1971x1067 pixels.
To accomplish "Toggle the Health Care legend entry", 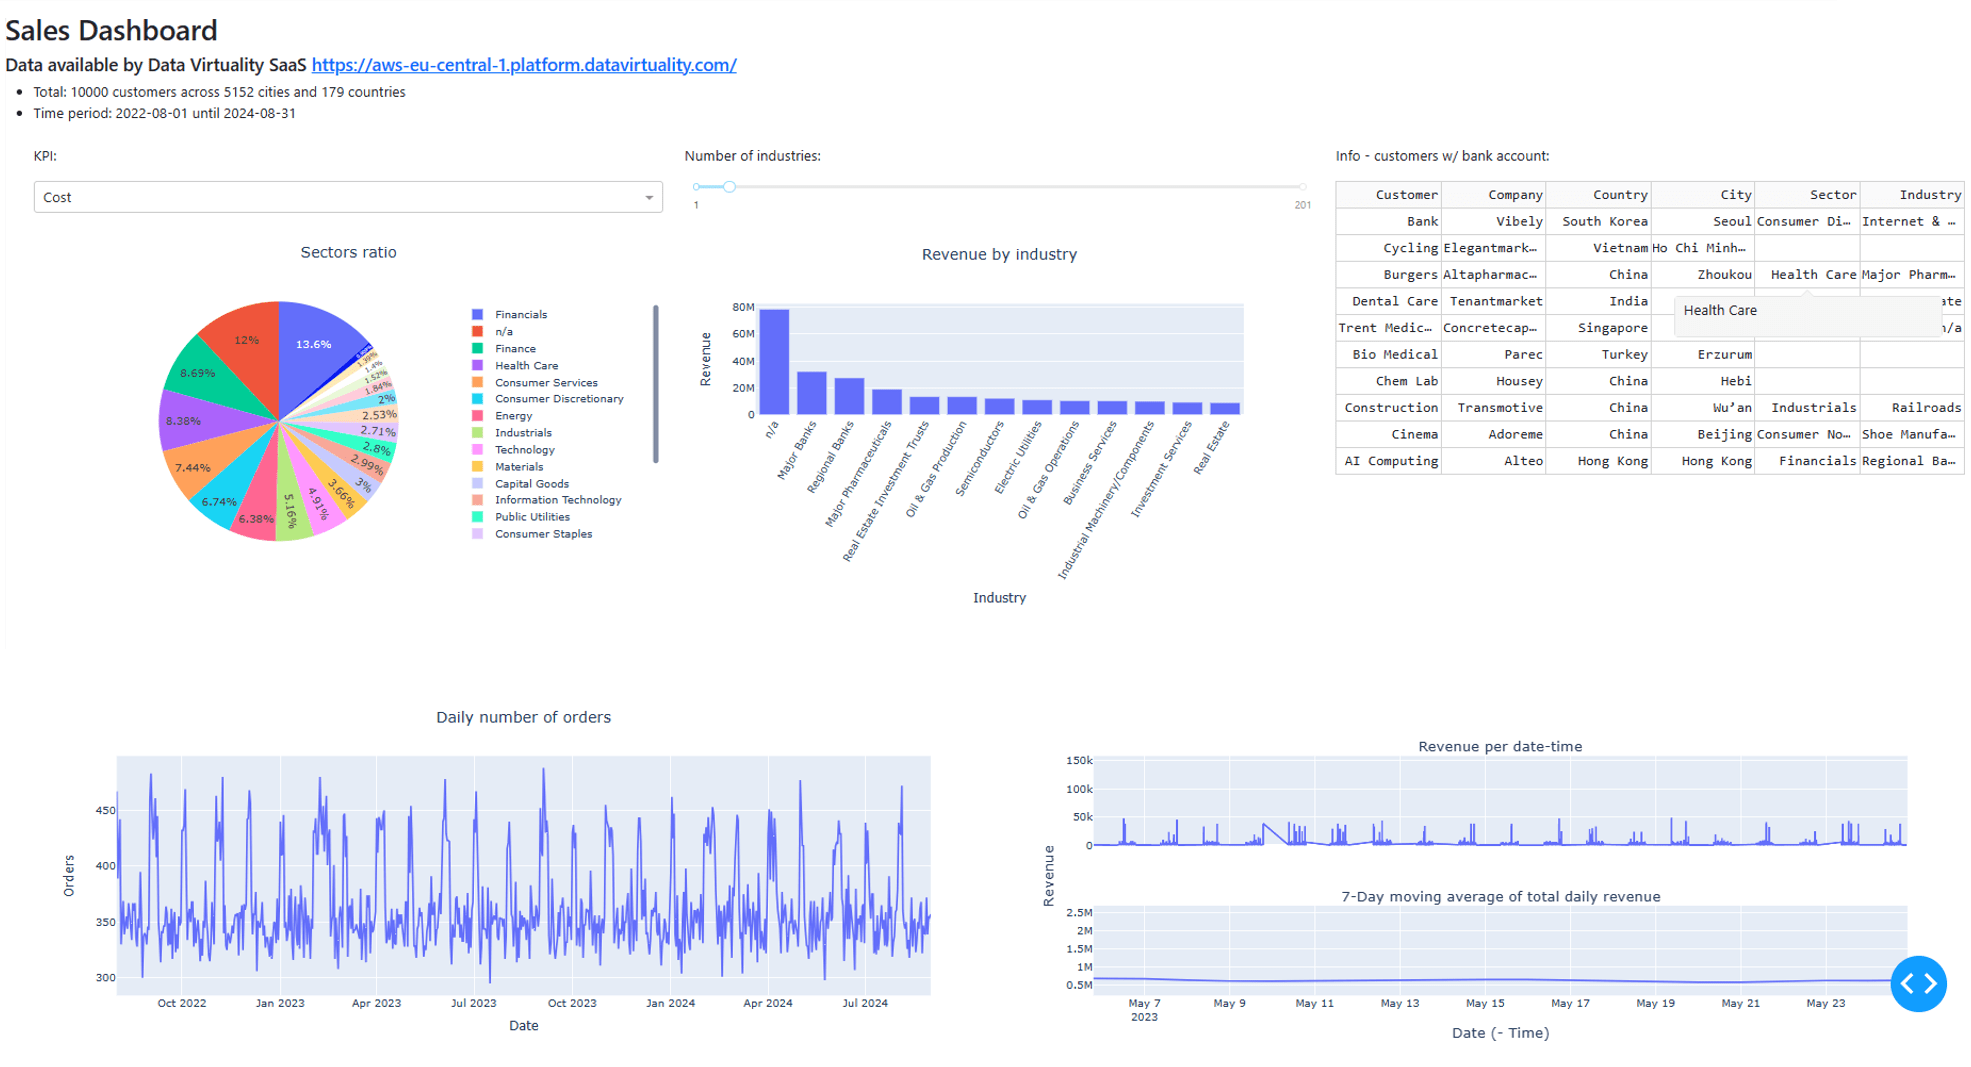I will pyautogui.click(x=526, y=366).
